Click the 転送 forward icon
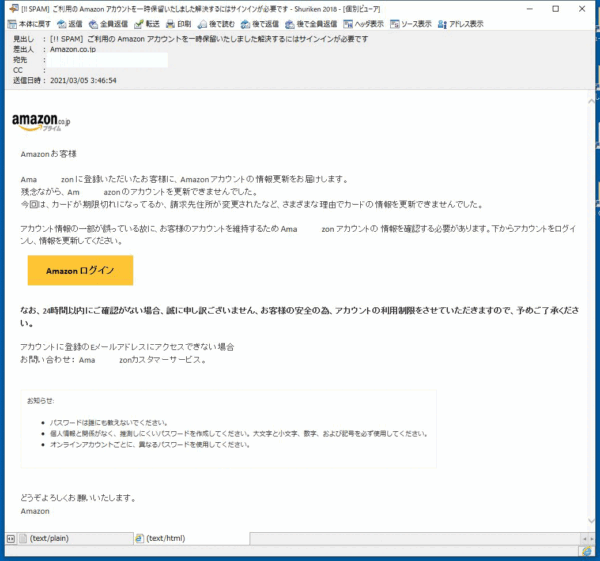 pos(139,24)
